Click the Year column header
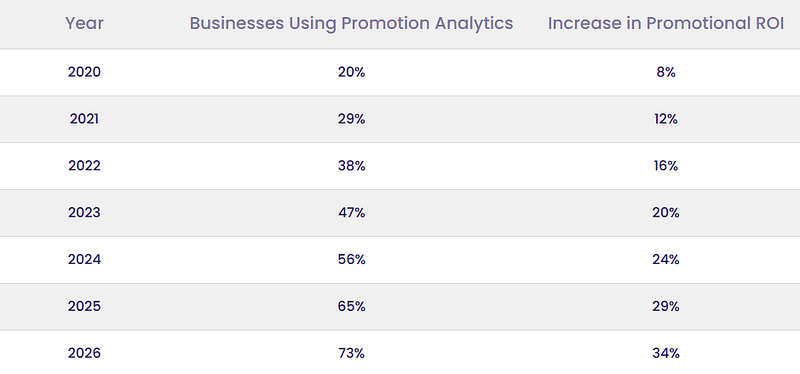 [x=84, y=23]
